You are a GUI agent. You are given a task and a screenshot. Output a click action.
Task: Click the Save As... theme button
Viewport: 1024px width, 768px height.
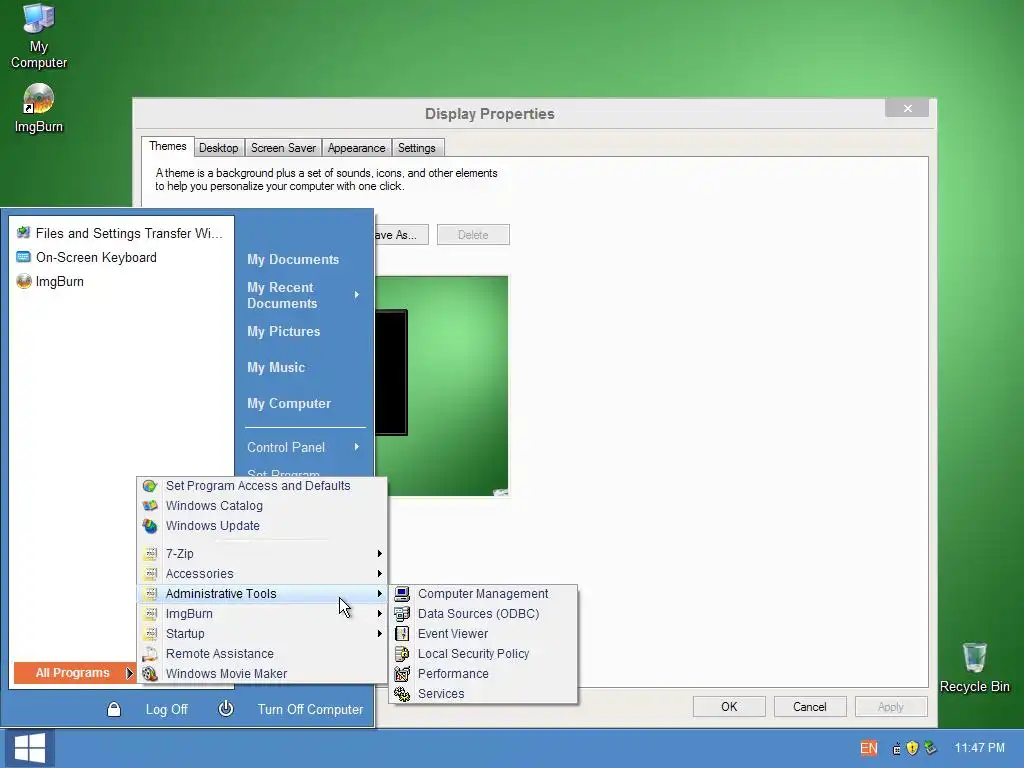pyautogui.click(x=401, y=235)
